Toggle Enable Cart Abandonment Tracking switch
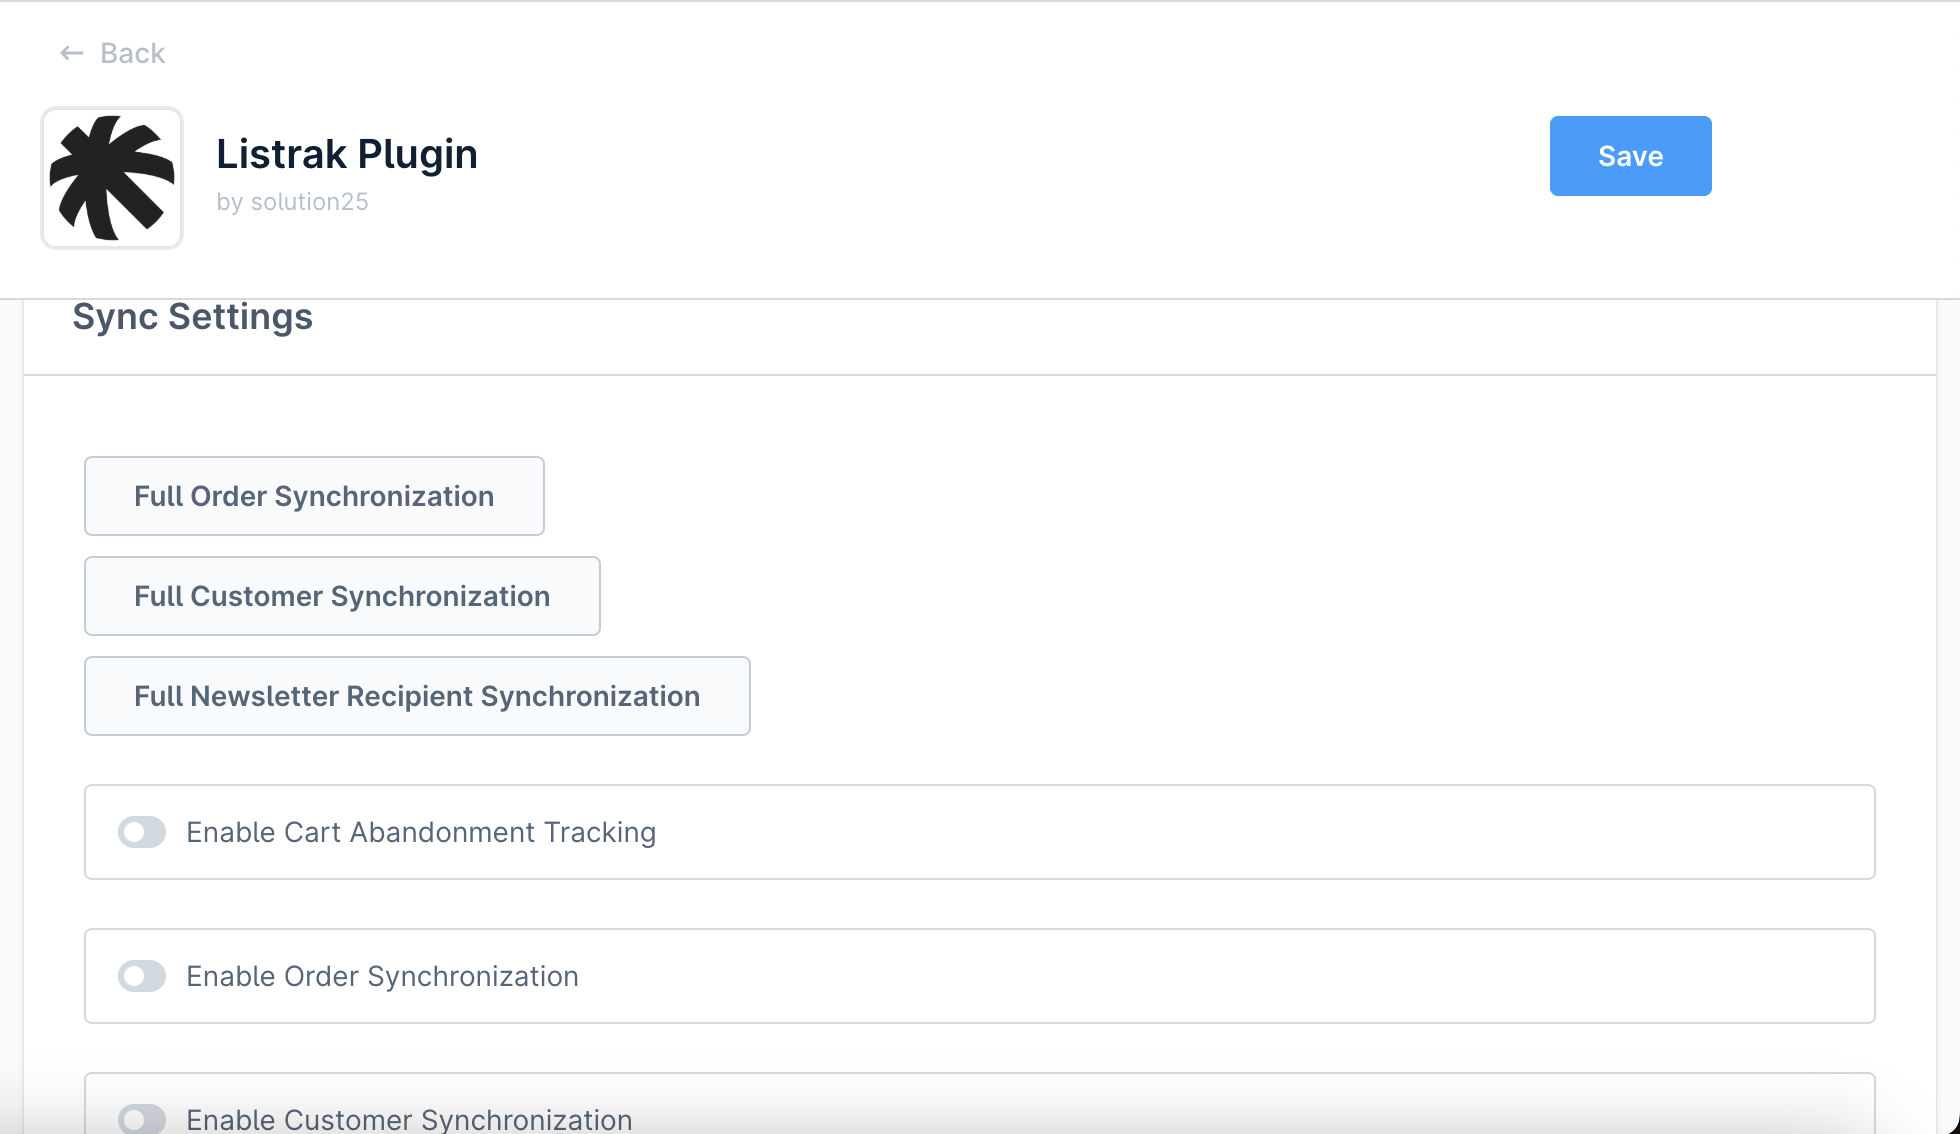Screen dimensions: 1960x1134 click(x=142, y=832)
